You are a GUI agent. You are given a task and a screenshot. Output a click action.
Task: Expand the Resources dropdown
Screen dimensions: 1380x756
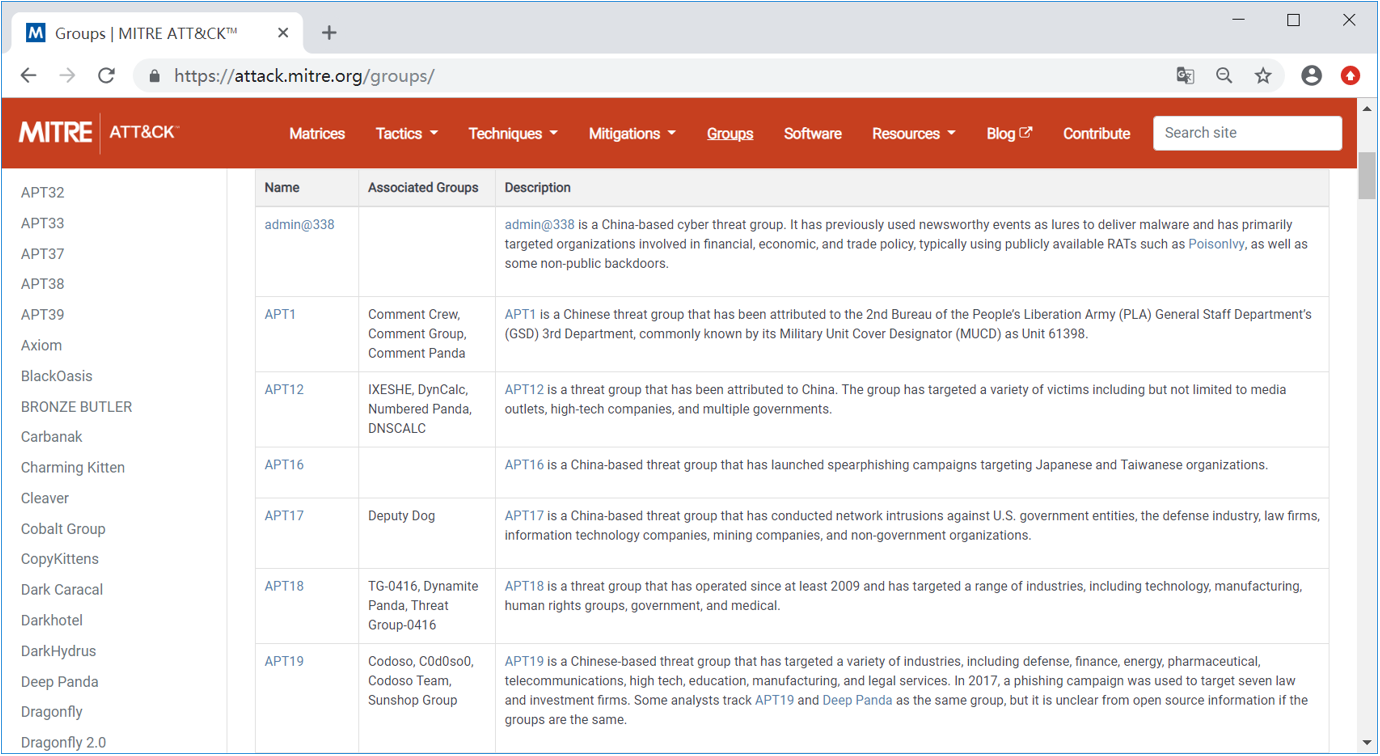coord(914,133)
